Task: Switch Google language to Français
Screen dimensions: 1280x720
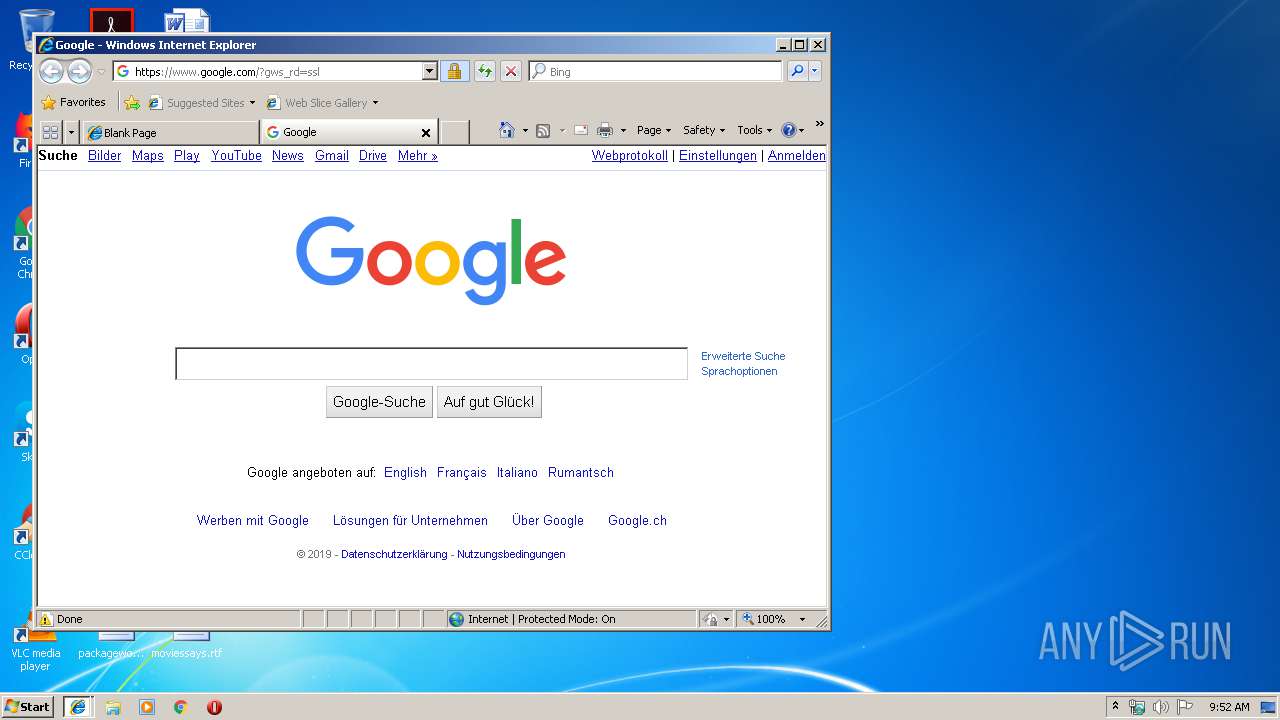Action: tap(462, 472)
